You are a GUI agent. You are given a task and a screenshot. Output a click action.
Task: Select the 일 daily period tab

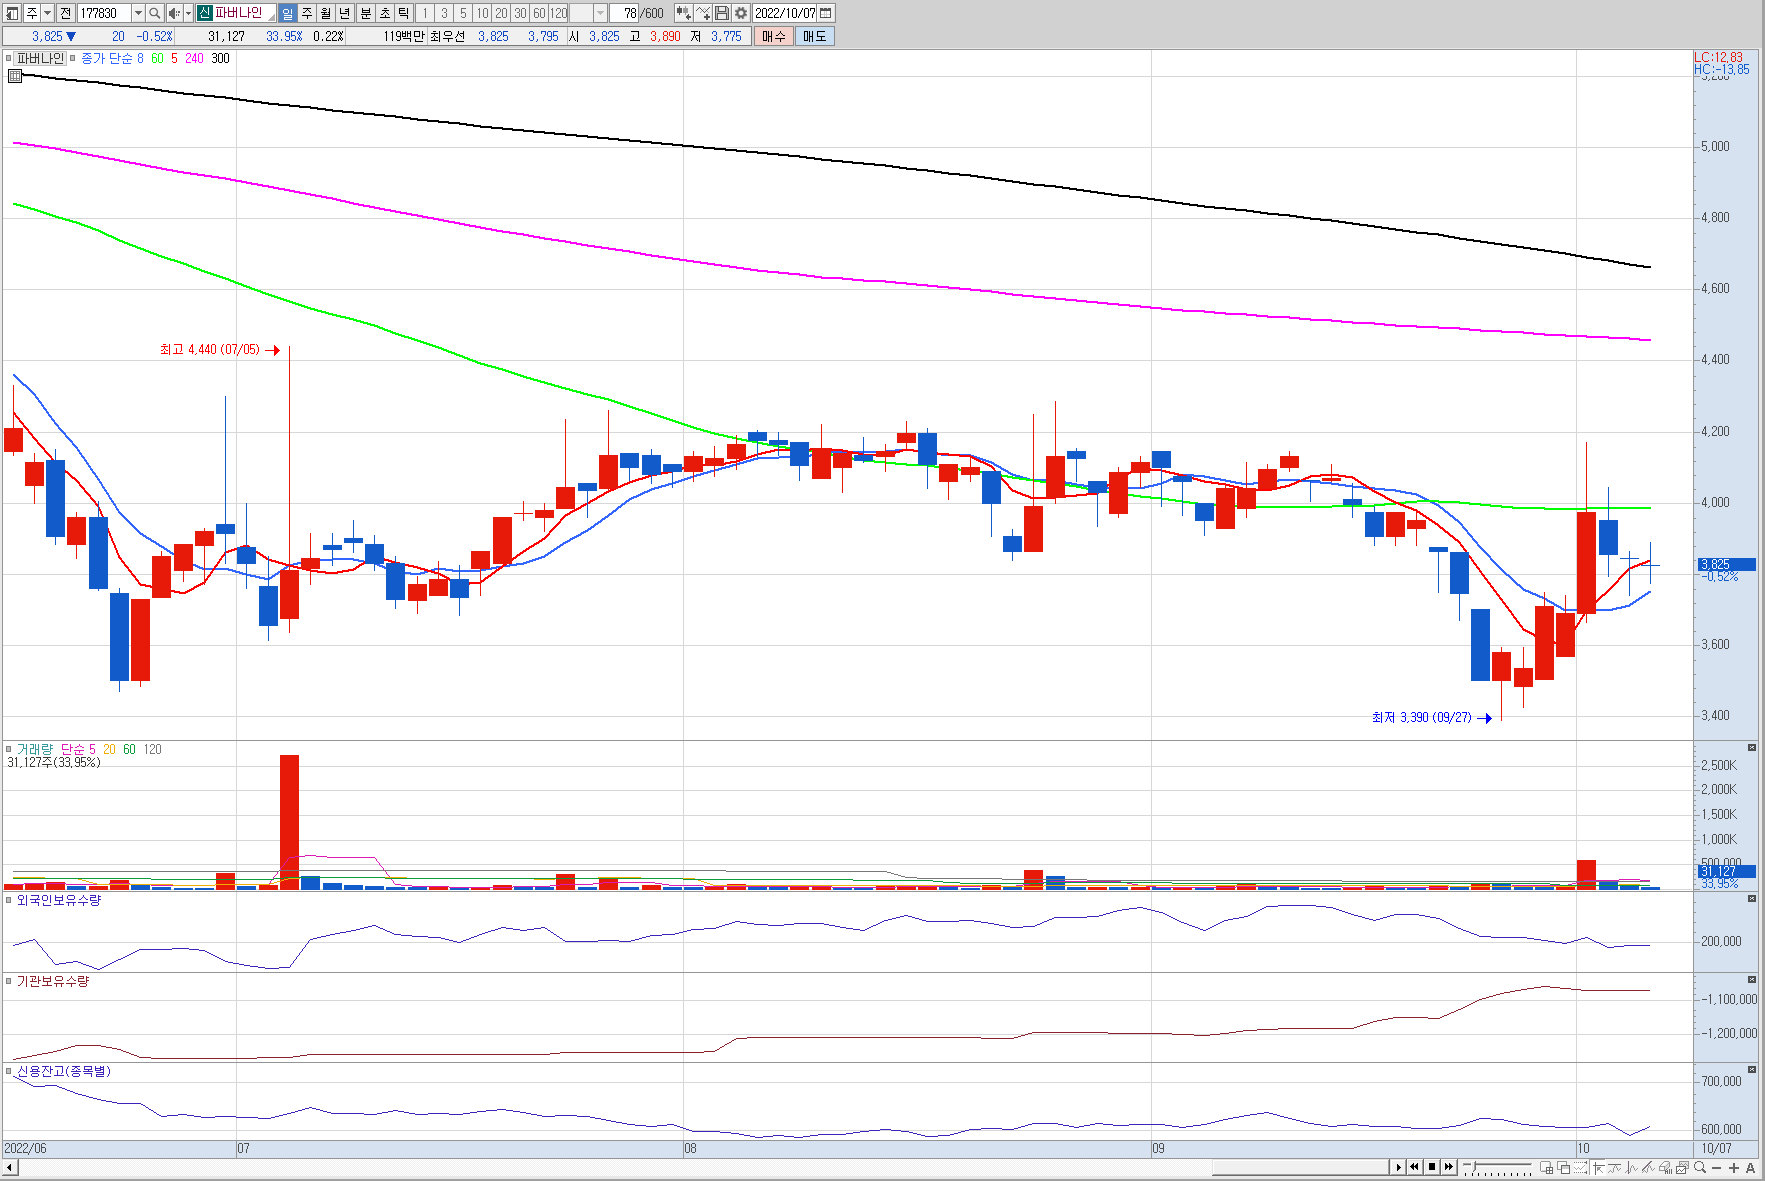pos(288,13)
